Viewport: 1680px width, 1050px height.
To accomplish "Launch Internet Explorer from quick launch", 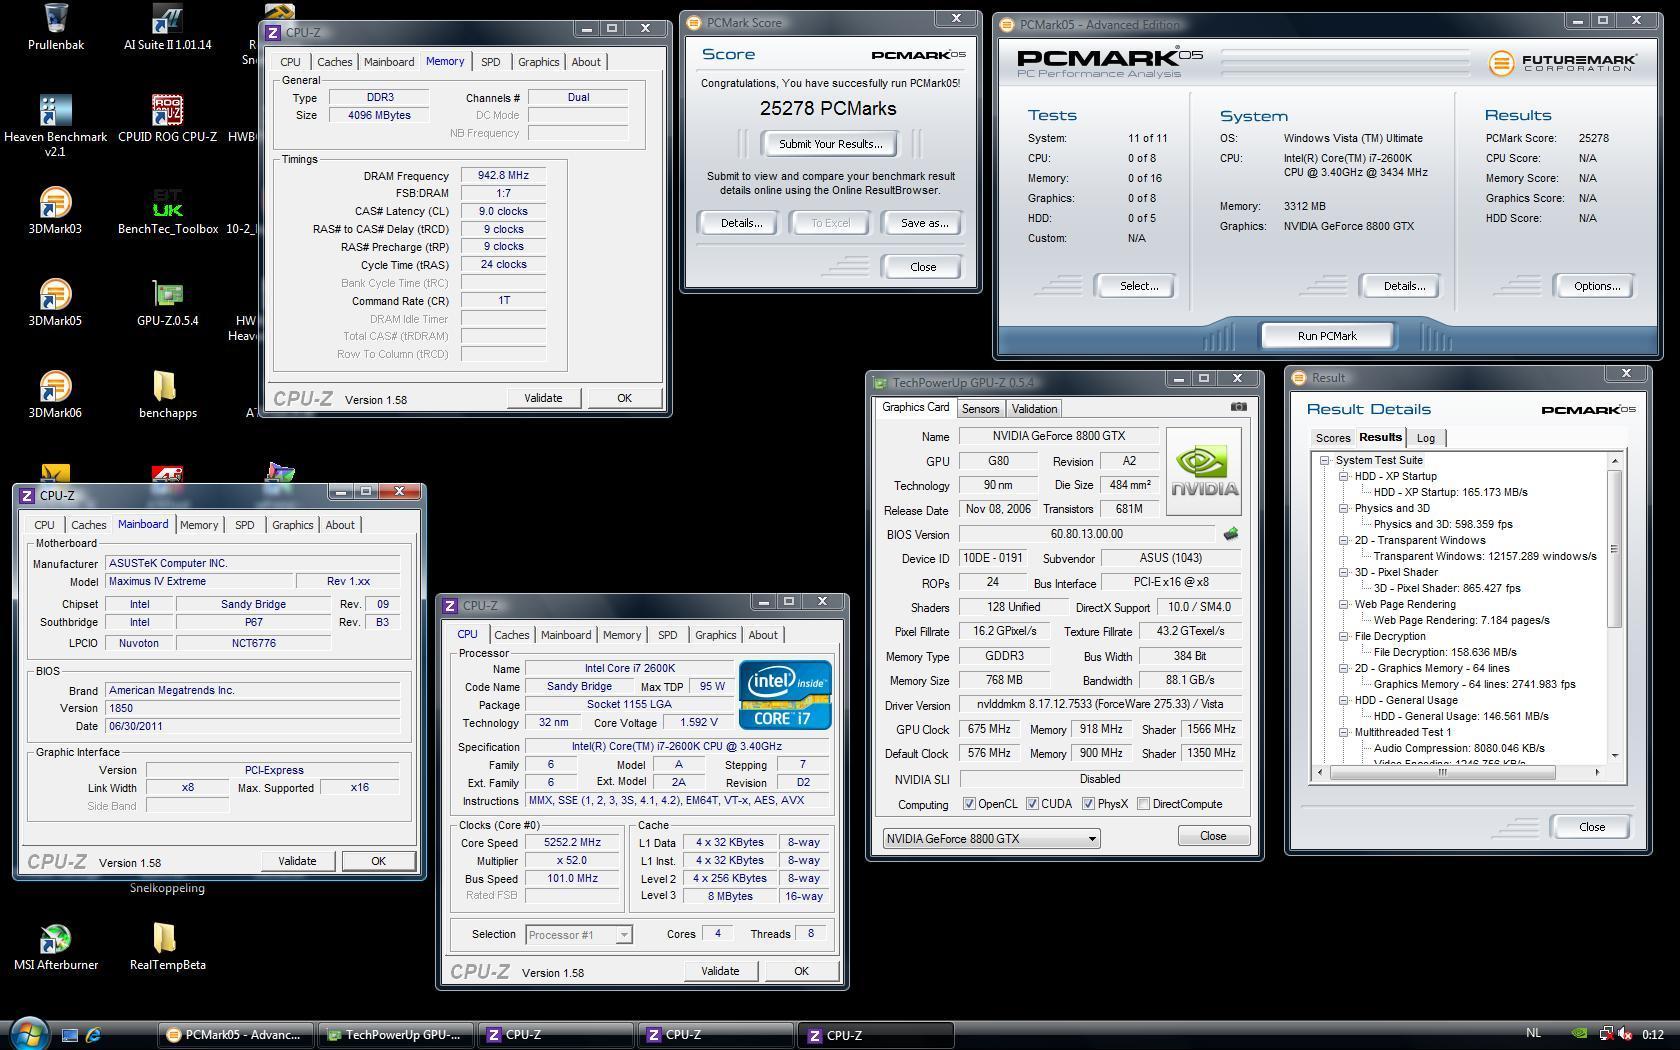I will point(93,1035).
